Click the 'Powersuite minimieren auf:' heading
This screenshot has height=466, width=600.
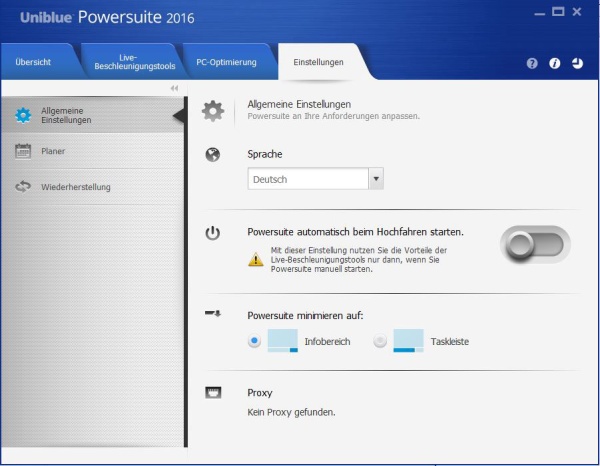305,316
